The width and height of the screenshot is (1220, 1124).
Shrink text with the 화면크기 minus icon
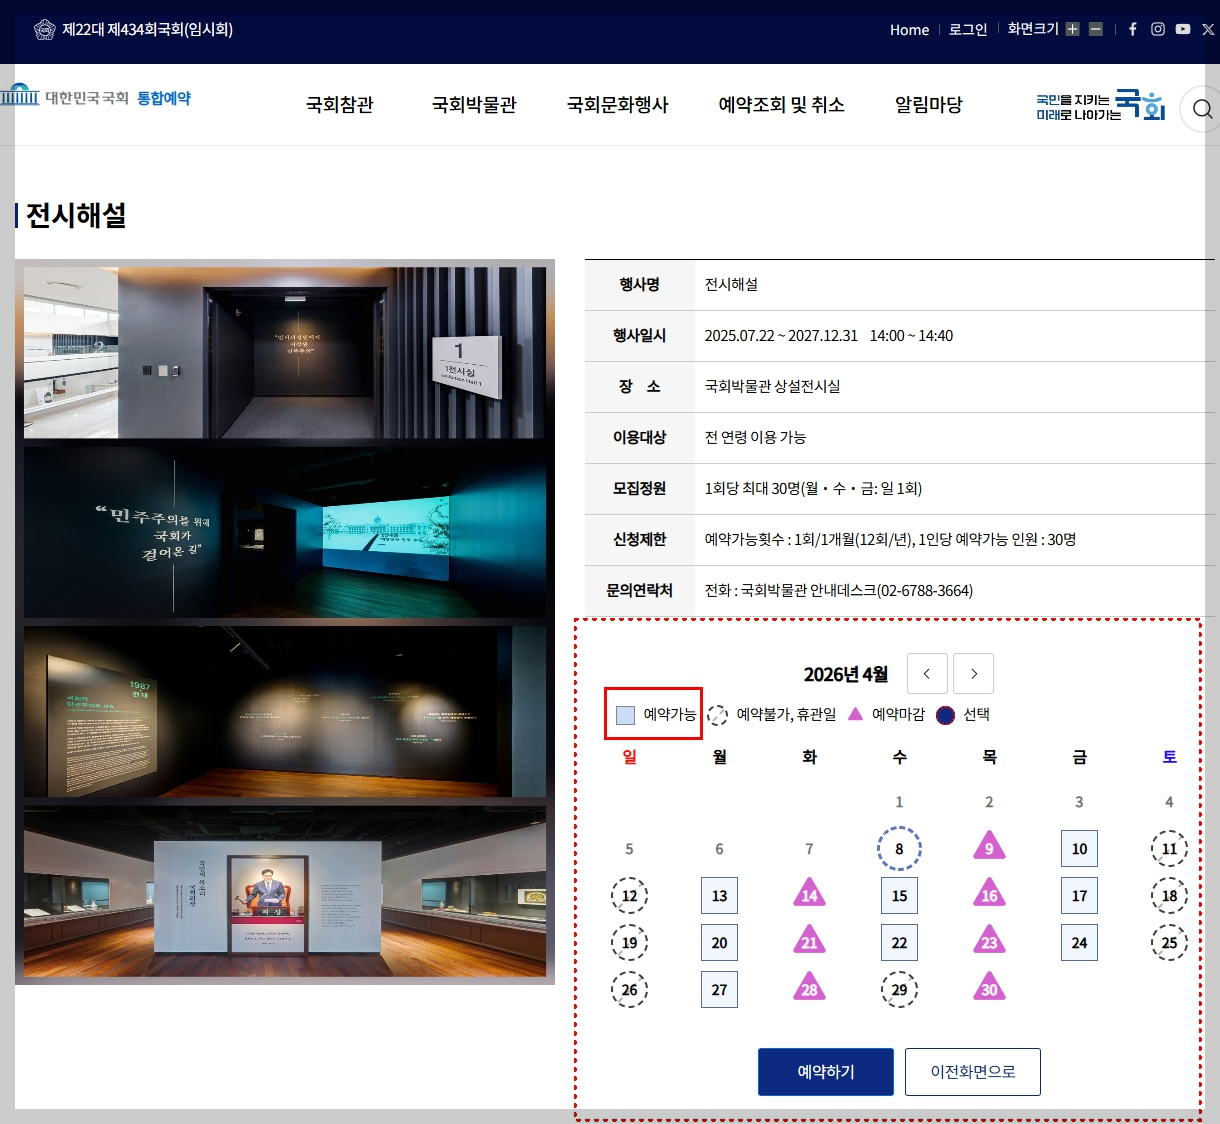tap(1096, 29)
